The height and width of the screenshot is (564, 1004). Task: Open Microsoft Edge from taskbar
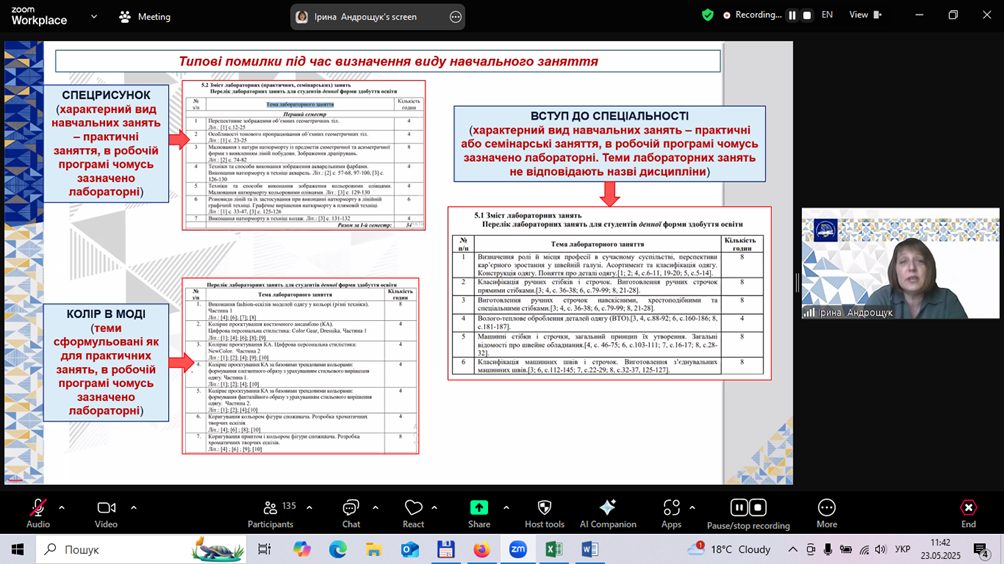337,549
